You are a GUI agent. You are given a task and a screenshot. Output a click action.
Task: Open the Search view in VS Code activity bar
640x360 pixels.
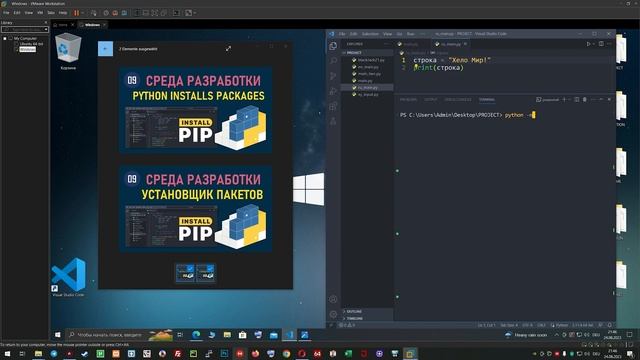pyautogui.click(x=333, y=61)
